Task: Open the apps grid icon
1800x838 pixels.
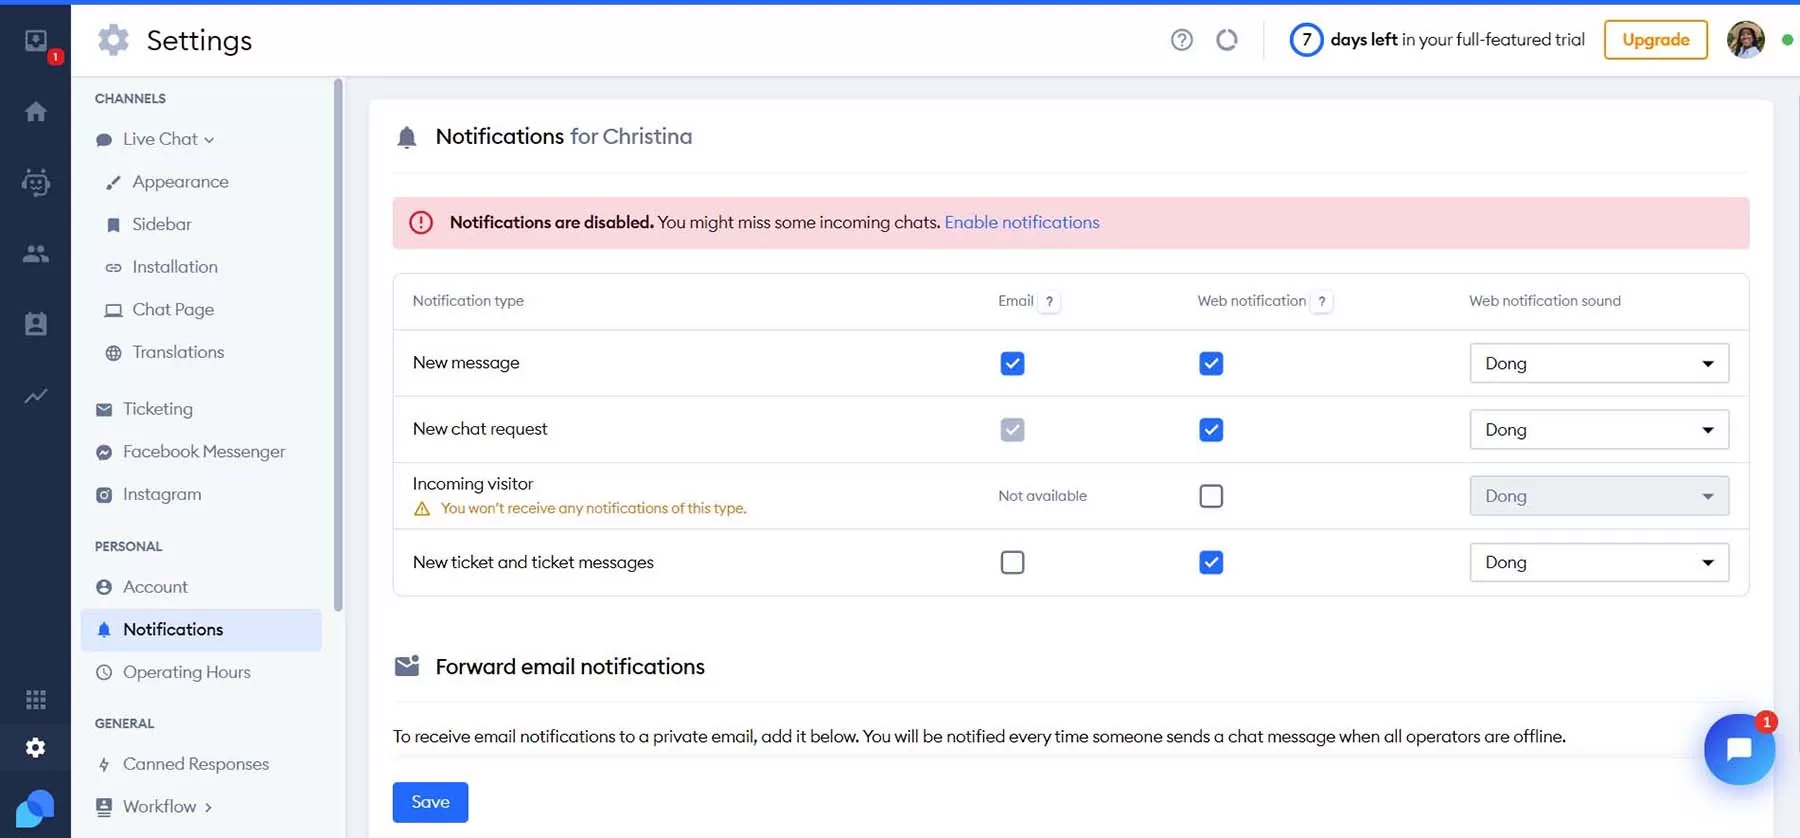Action: [x=36, y=699]
